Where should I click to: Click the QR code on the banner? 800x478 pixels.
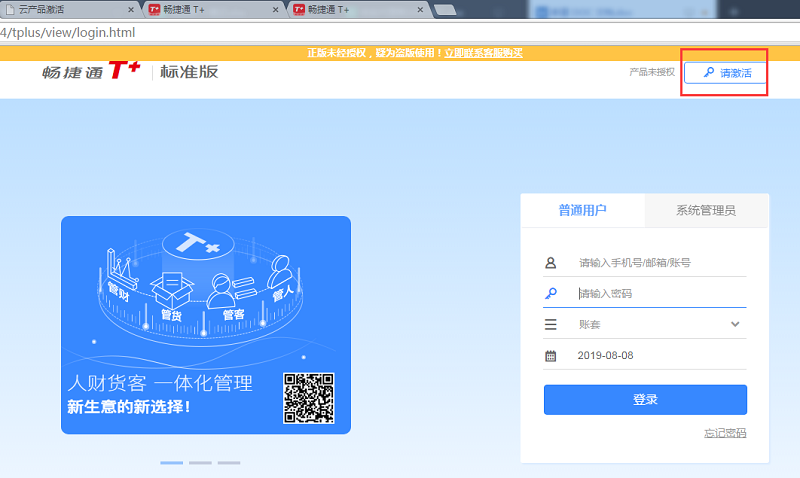[x=309, y=398]
